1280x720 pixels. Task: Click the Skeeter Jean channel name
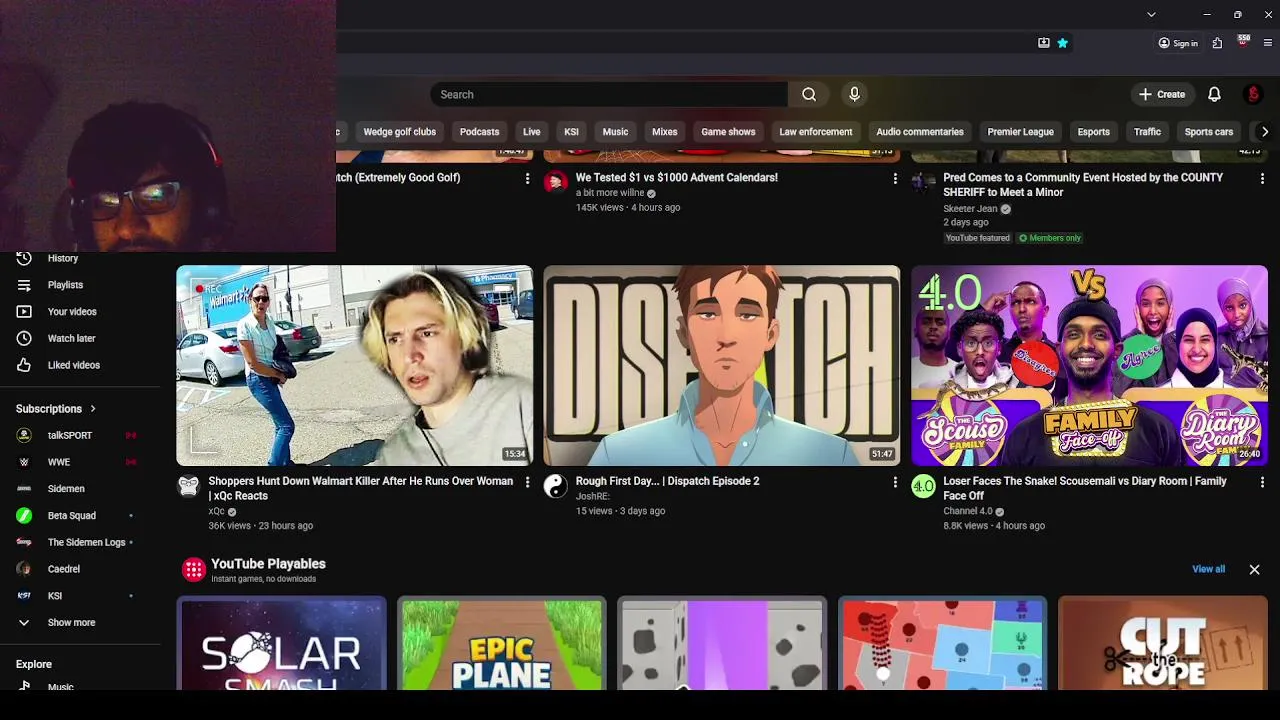coord(970,209)
